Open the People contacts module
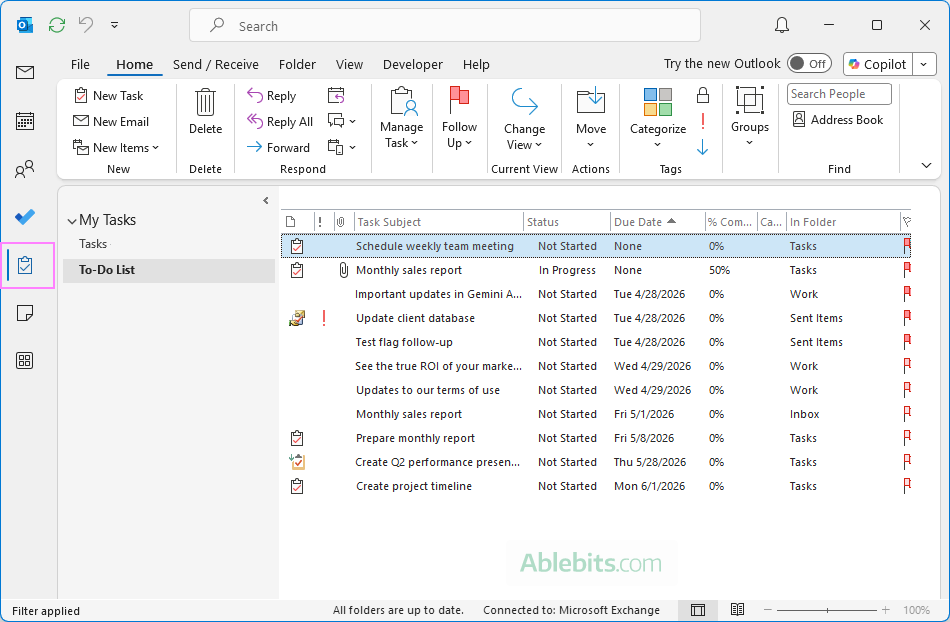 (25, 169)
